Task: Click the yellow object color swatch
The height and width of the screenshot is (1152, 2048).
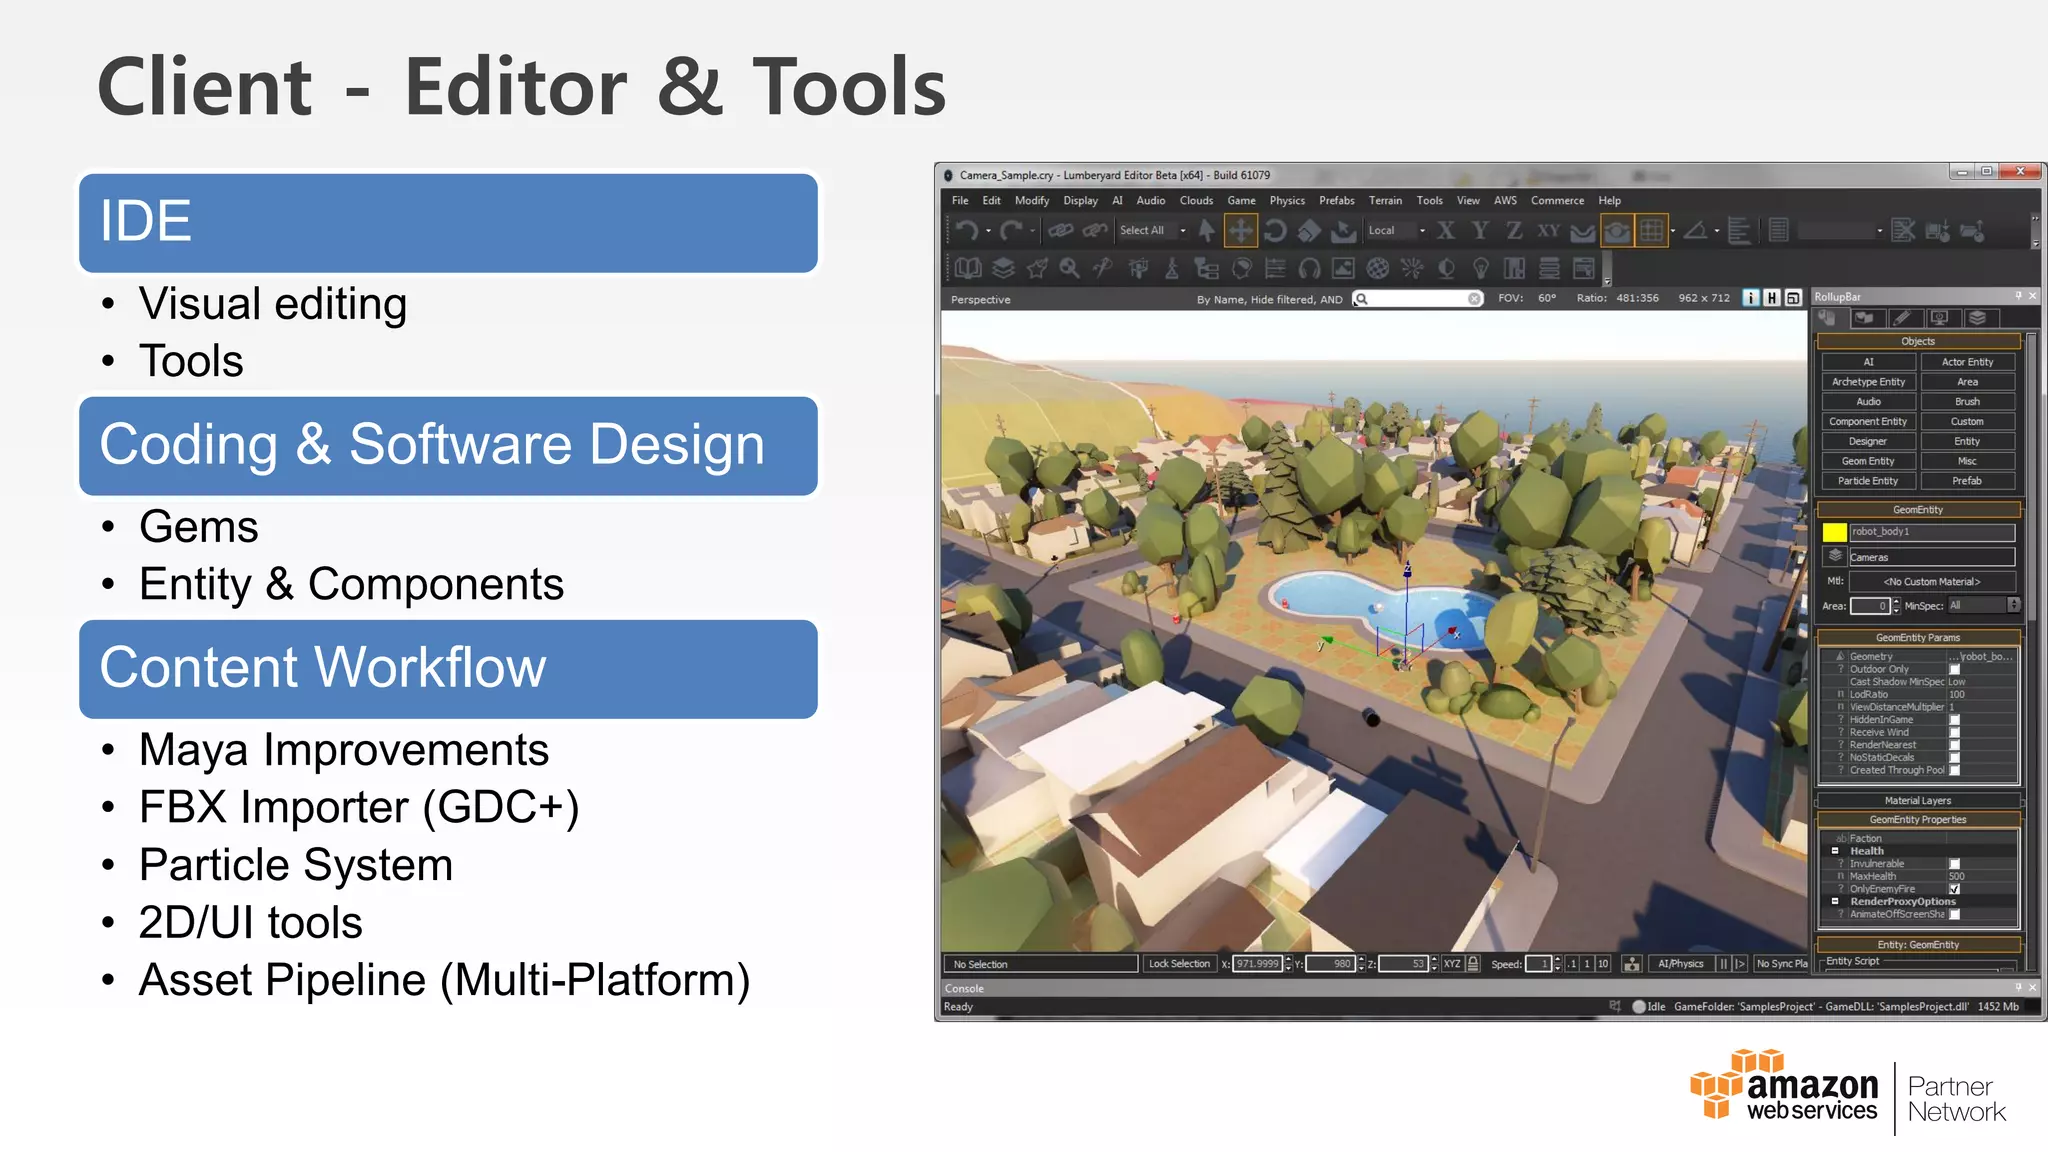Action: click(1834, 532)
